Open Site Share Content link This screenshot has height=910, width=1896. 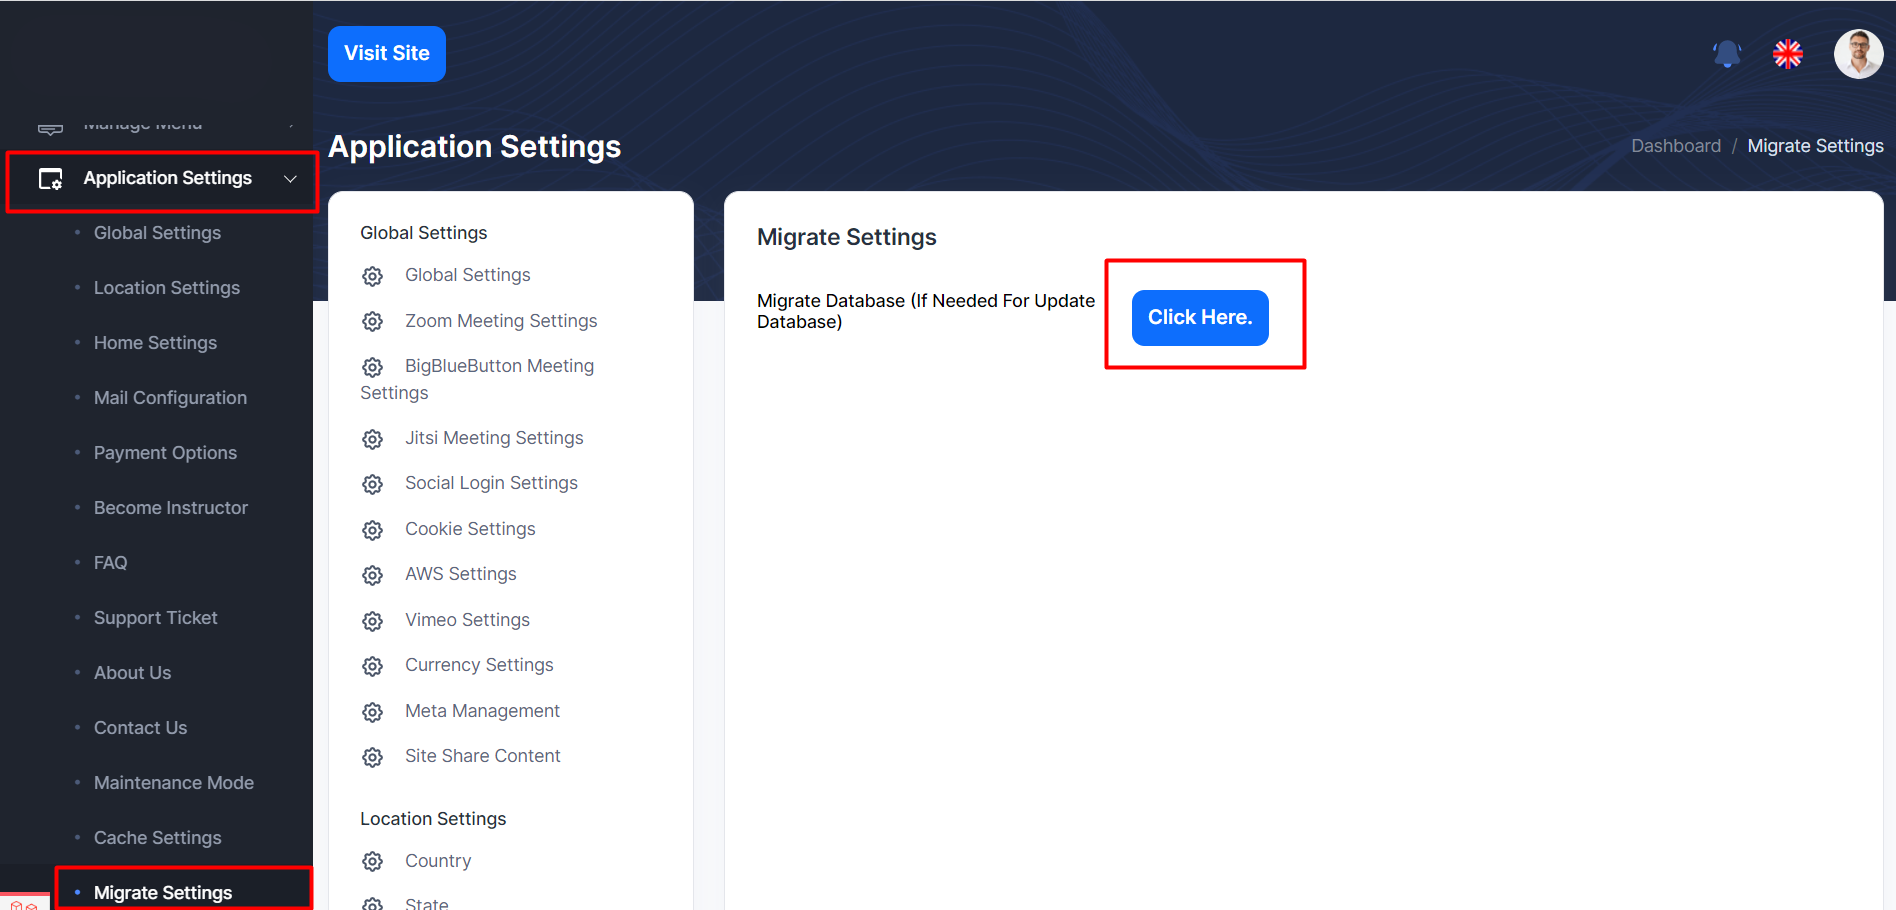[482, 756]
